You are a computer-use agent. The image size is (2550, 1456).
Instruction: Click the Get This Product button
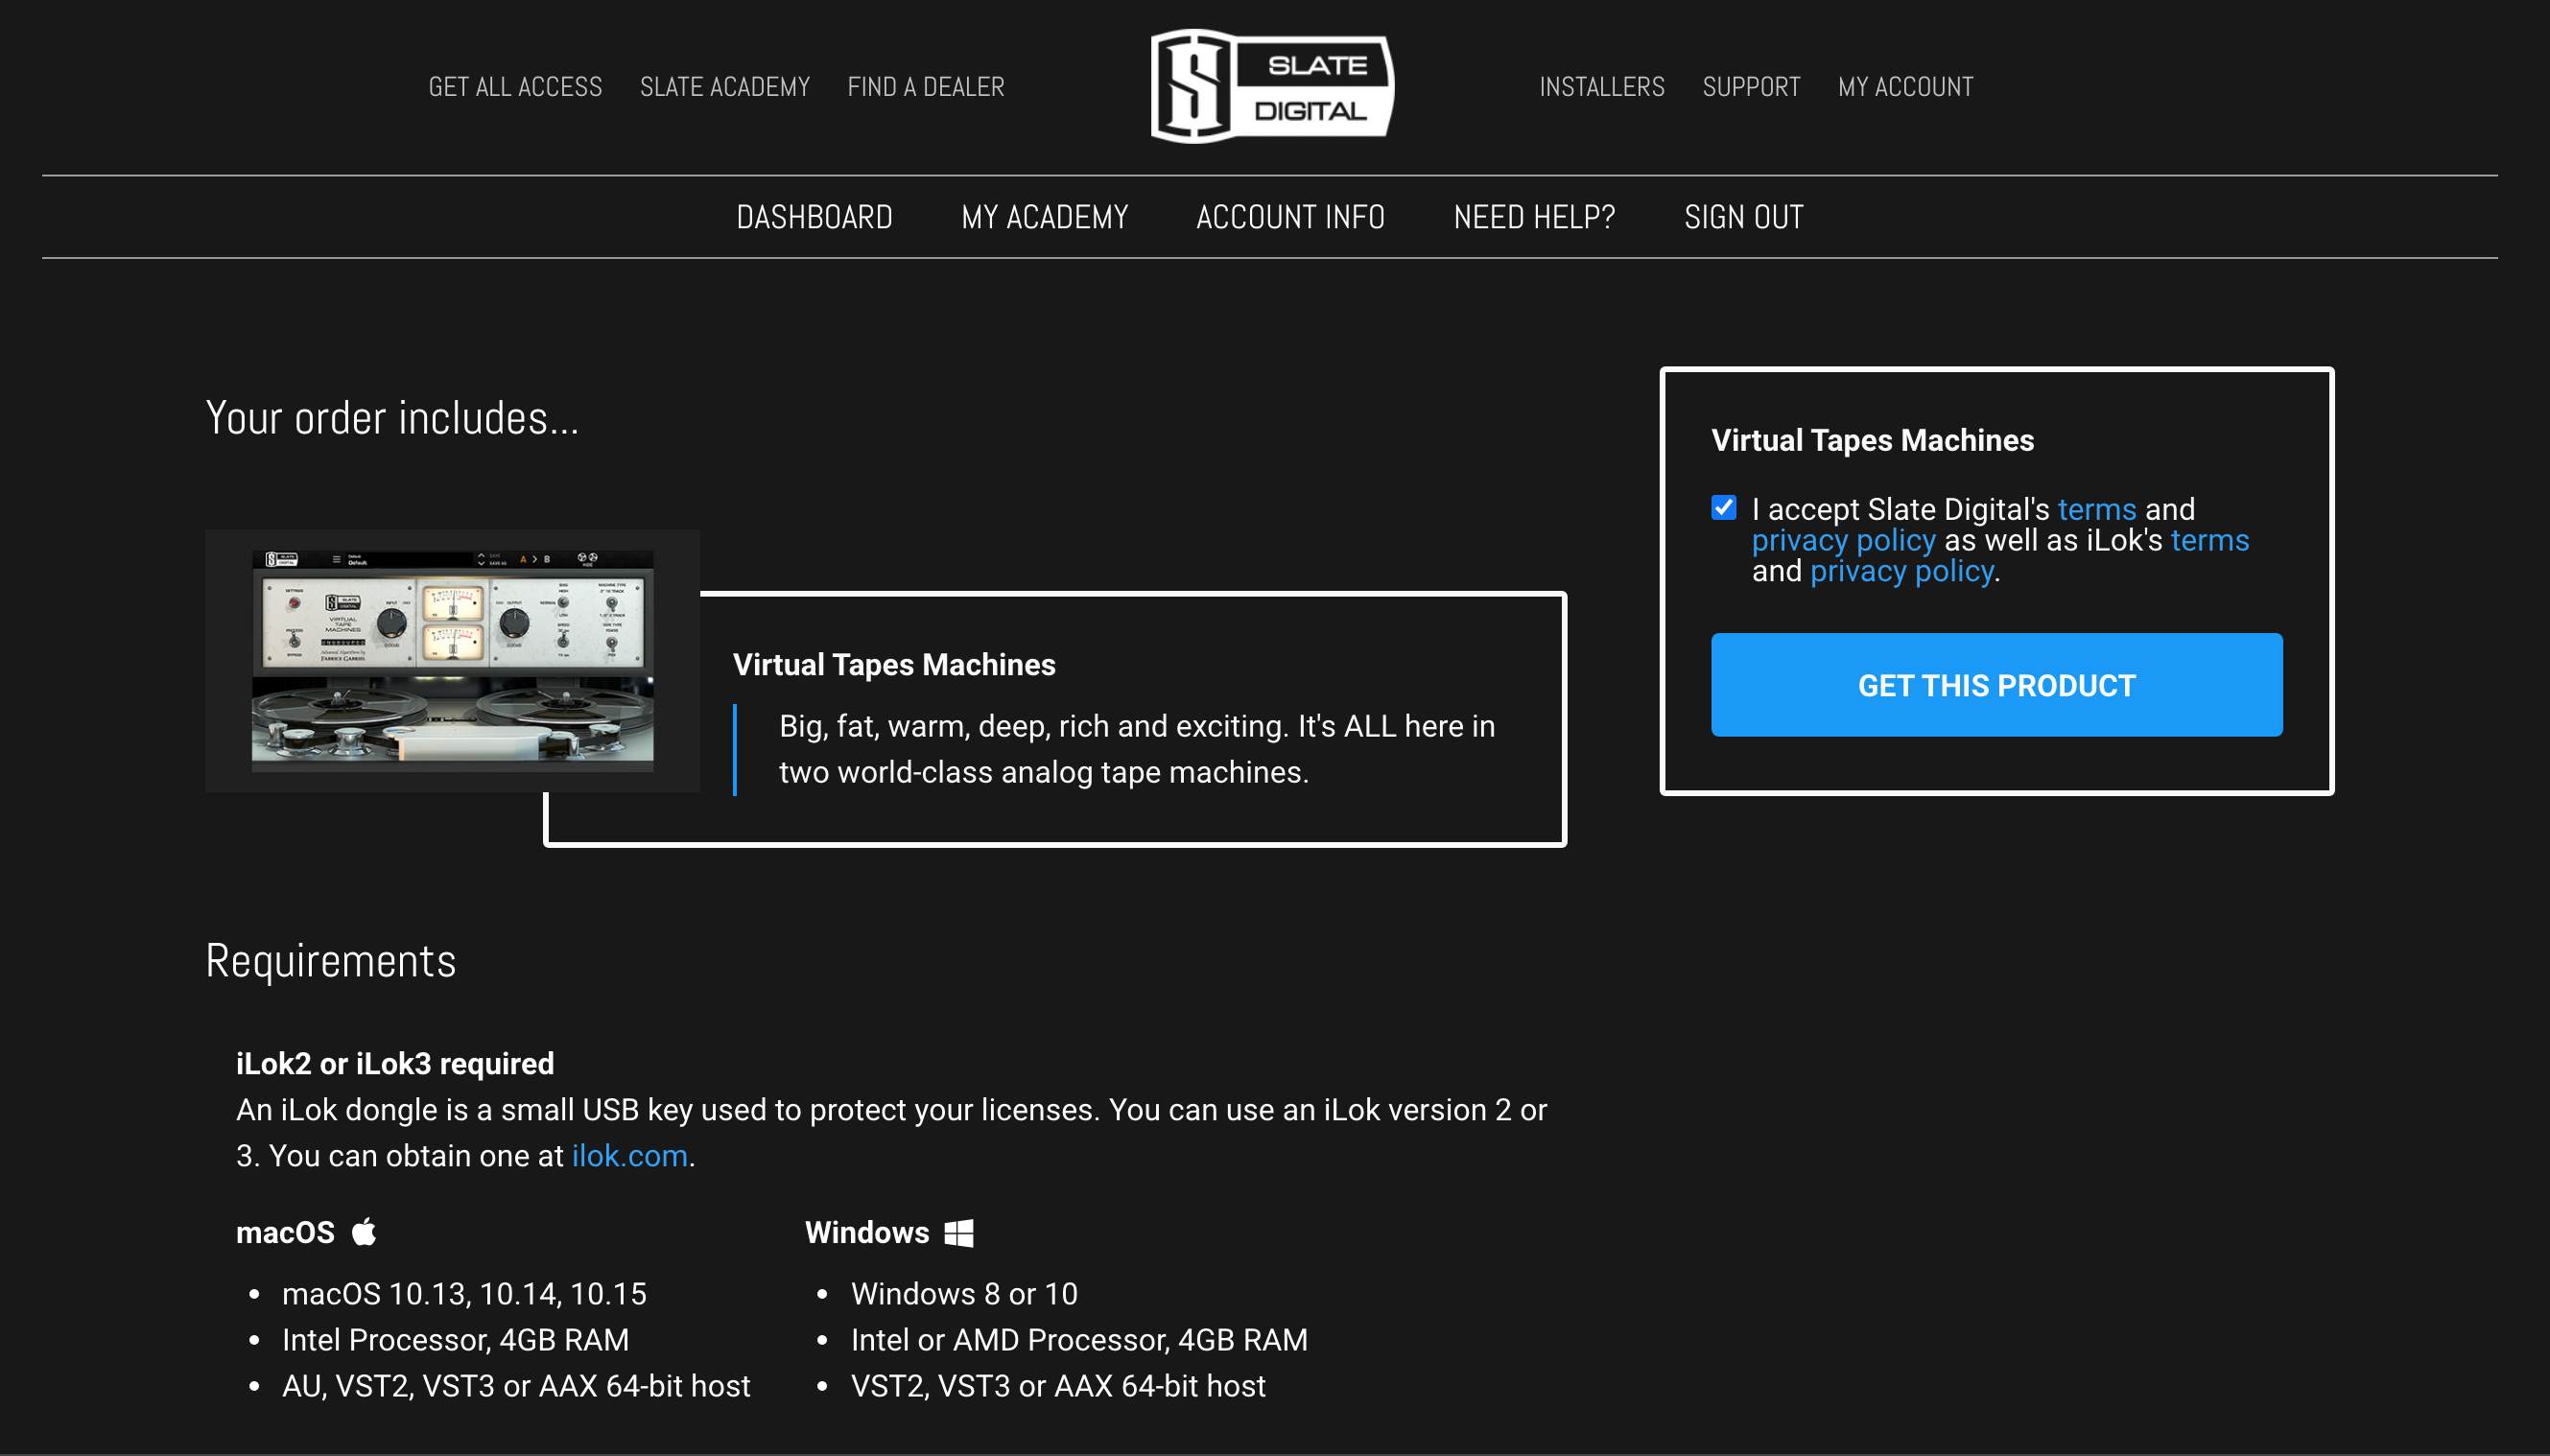click(1996, 685)
